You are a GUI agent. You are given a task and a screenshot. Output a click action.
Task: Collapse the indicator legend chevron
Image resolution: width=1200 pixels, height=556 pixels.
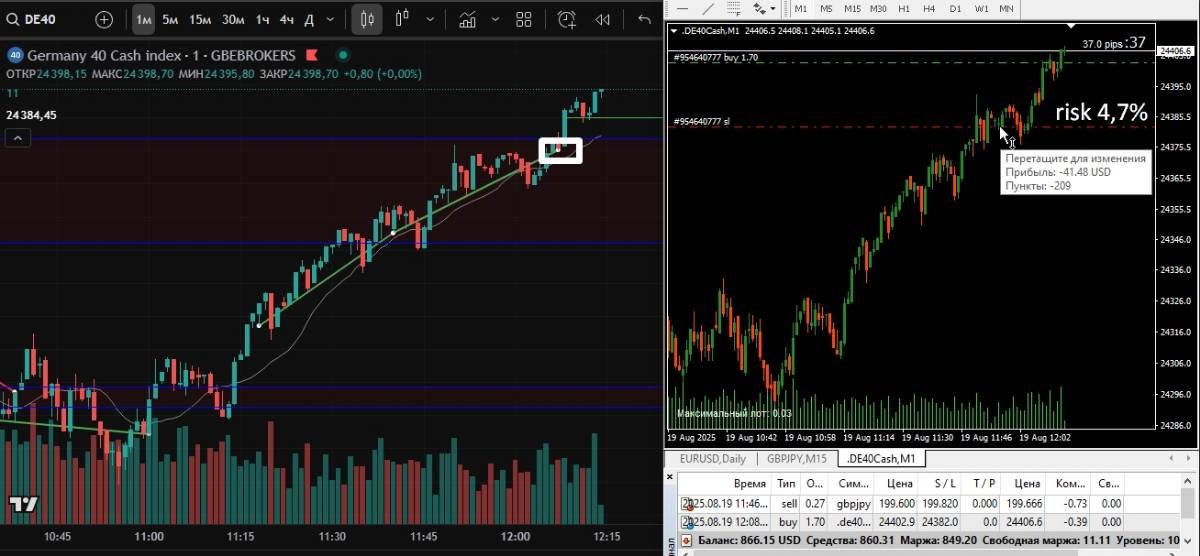pos(17,139)
